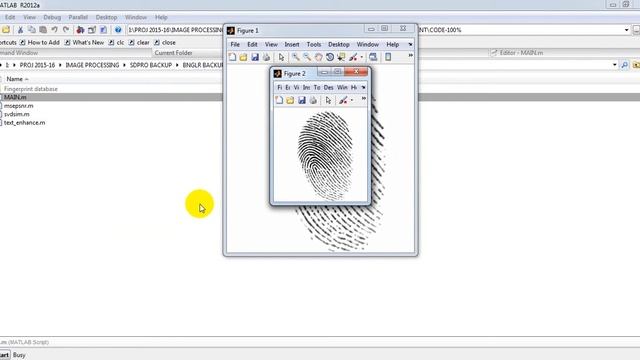This screenshot has width=640, height=360.
Task: Expand Figure 1 menu bar overflow arrow
Action: click(x=410, y=44)
